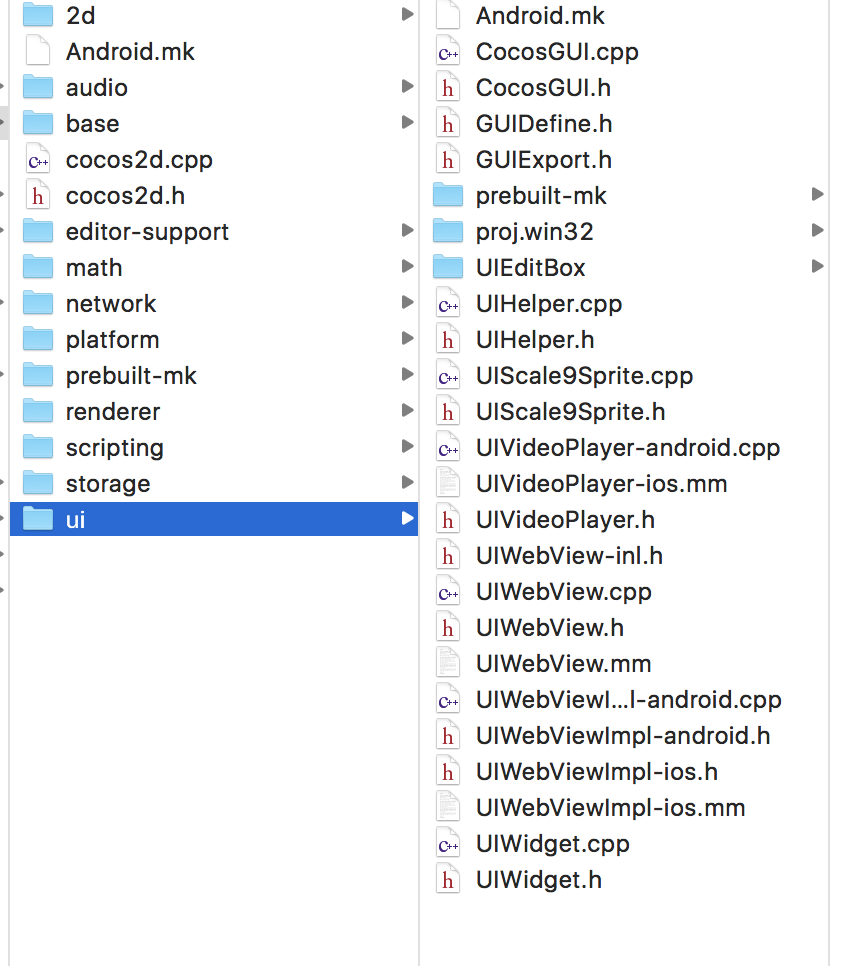Click the document icon of UIVideoPlayer-ios.mm
The width and height of the screenshot is (858, 966).
[448, 483]
